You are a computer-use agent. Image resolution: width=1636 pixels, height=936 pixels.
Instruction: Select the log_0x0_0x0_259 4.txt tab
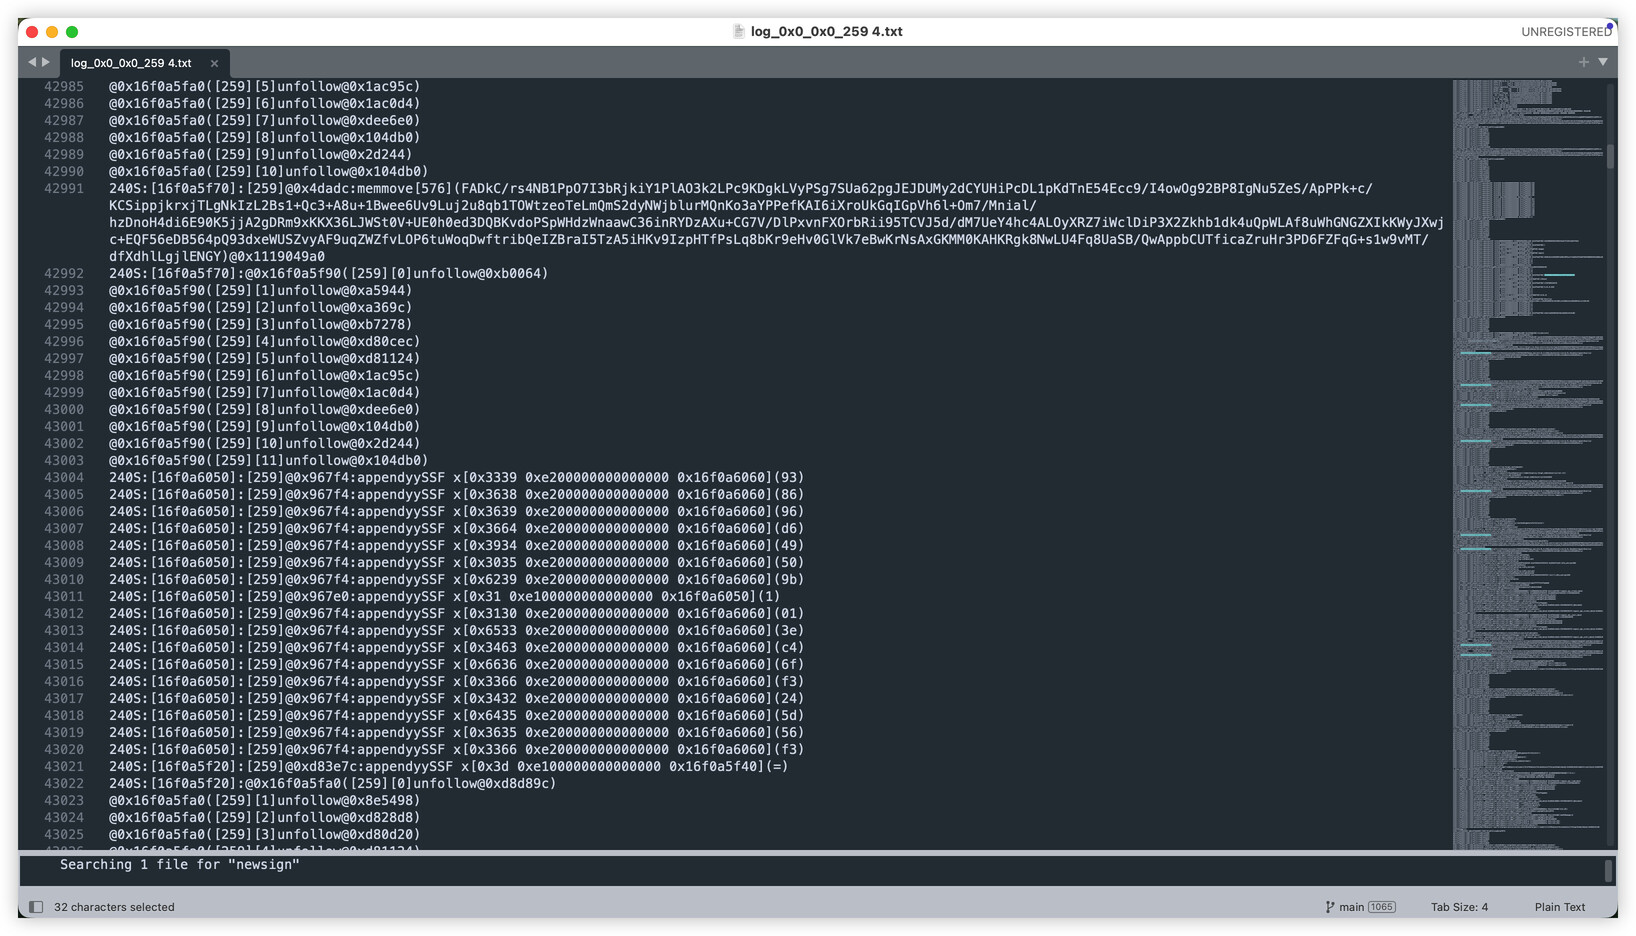click(x=131, y=63)
